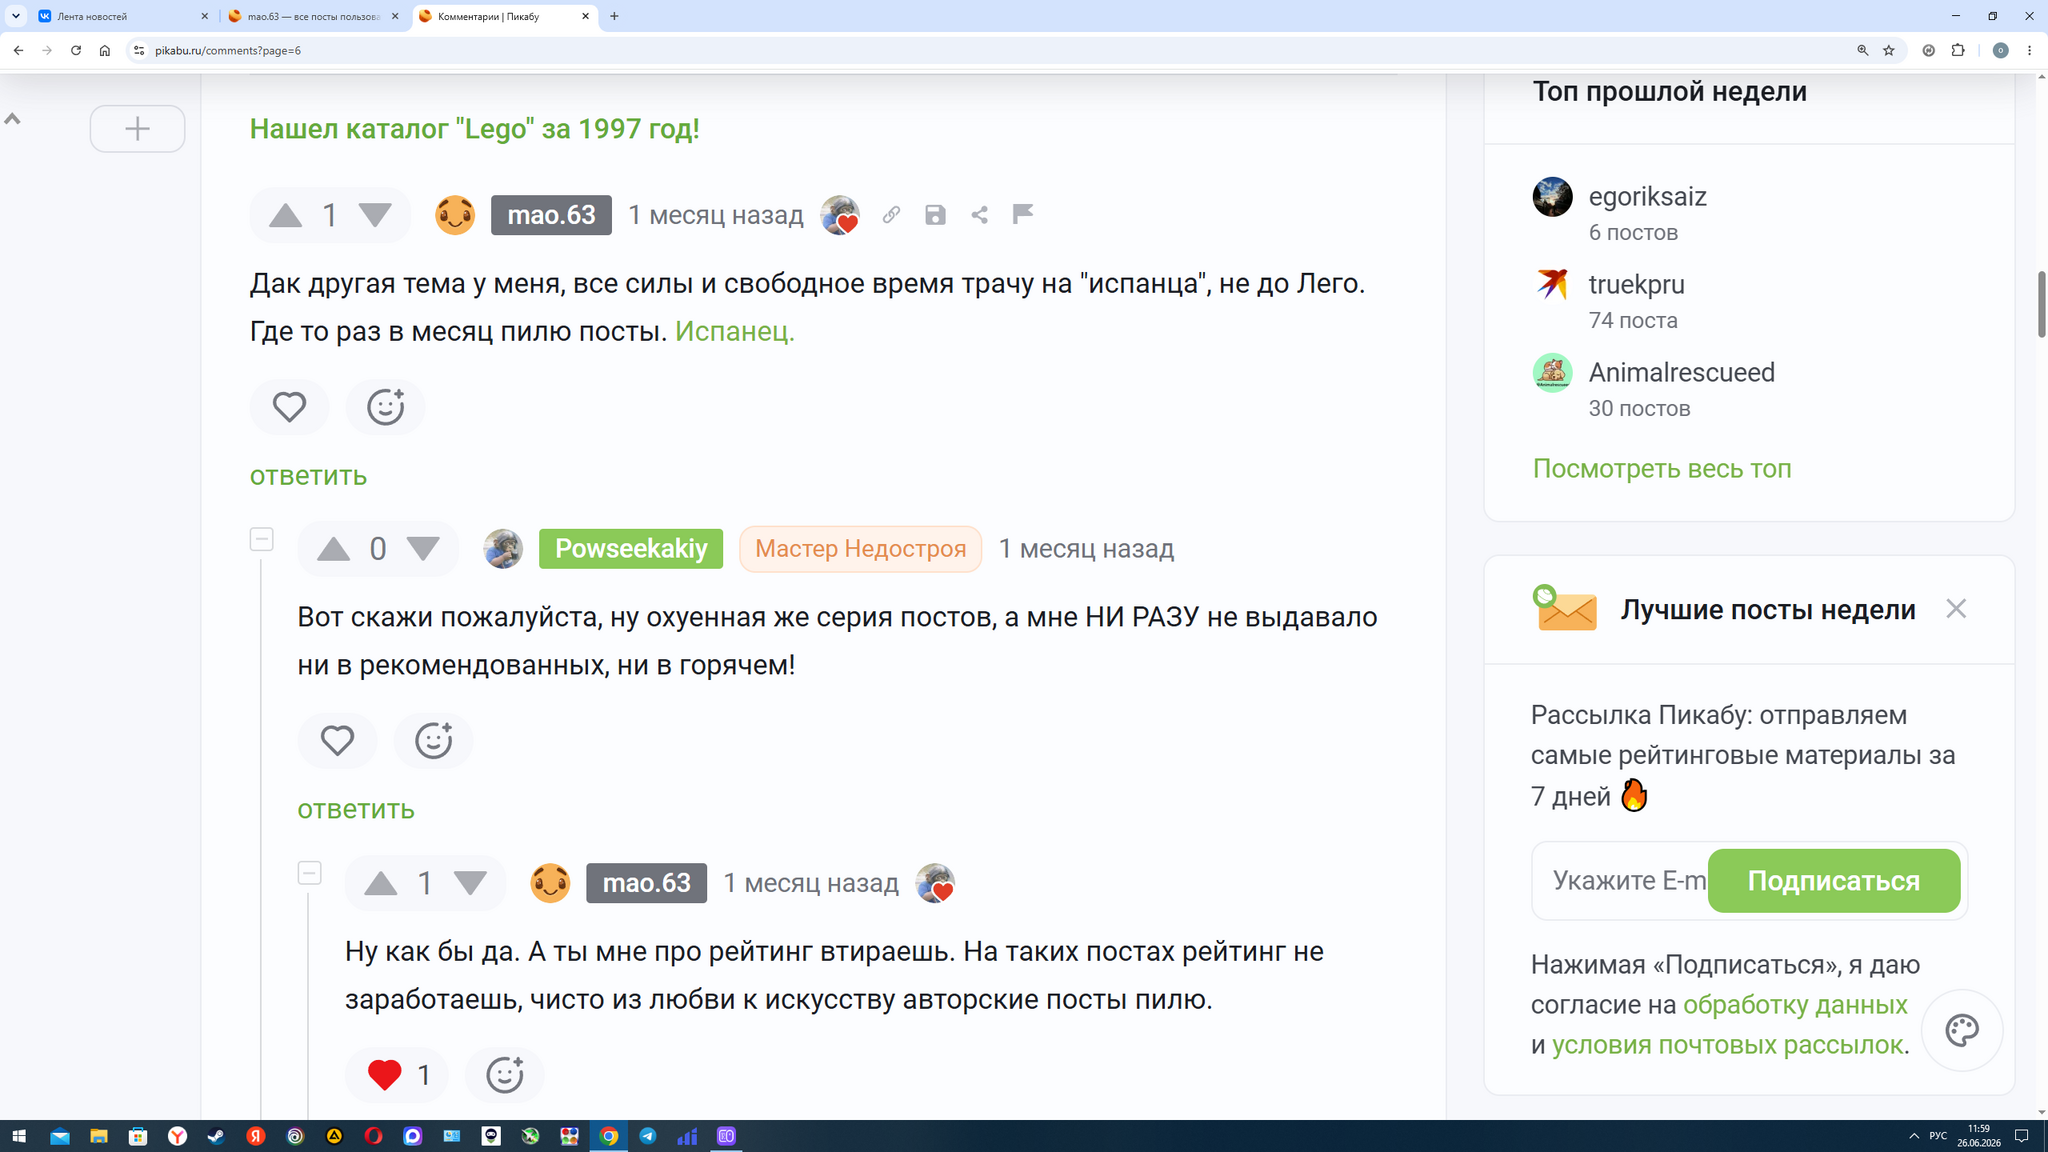Switch to the Лента новостей tab
The image size is (2048, 1152).
click(120, 16)
